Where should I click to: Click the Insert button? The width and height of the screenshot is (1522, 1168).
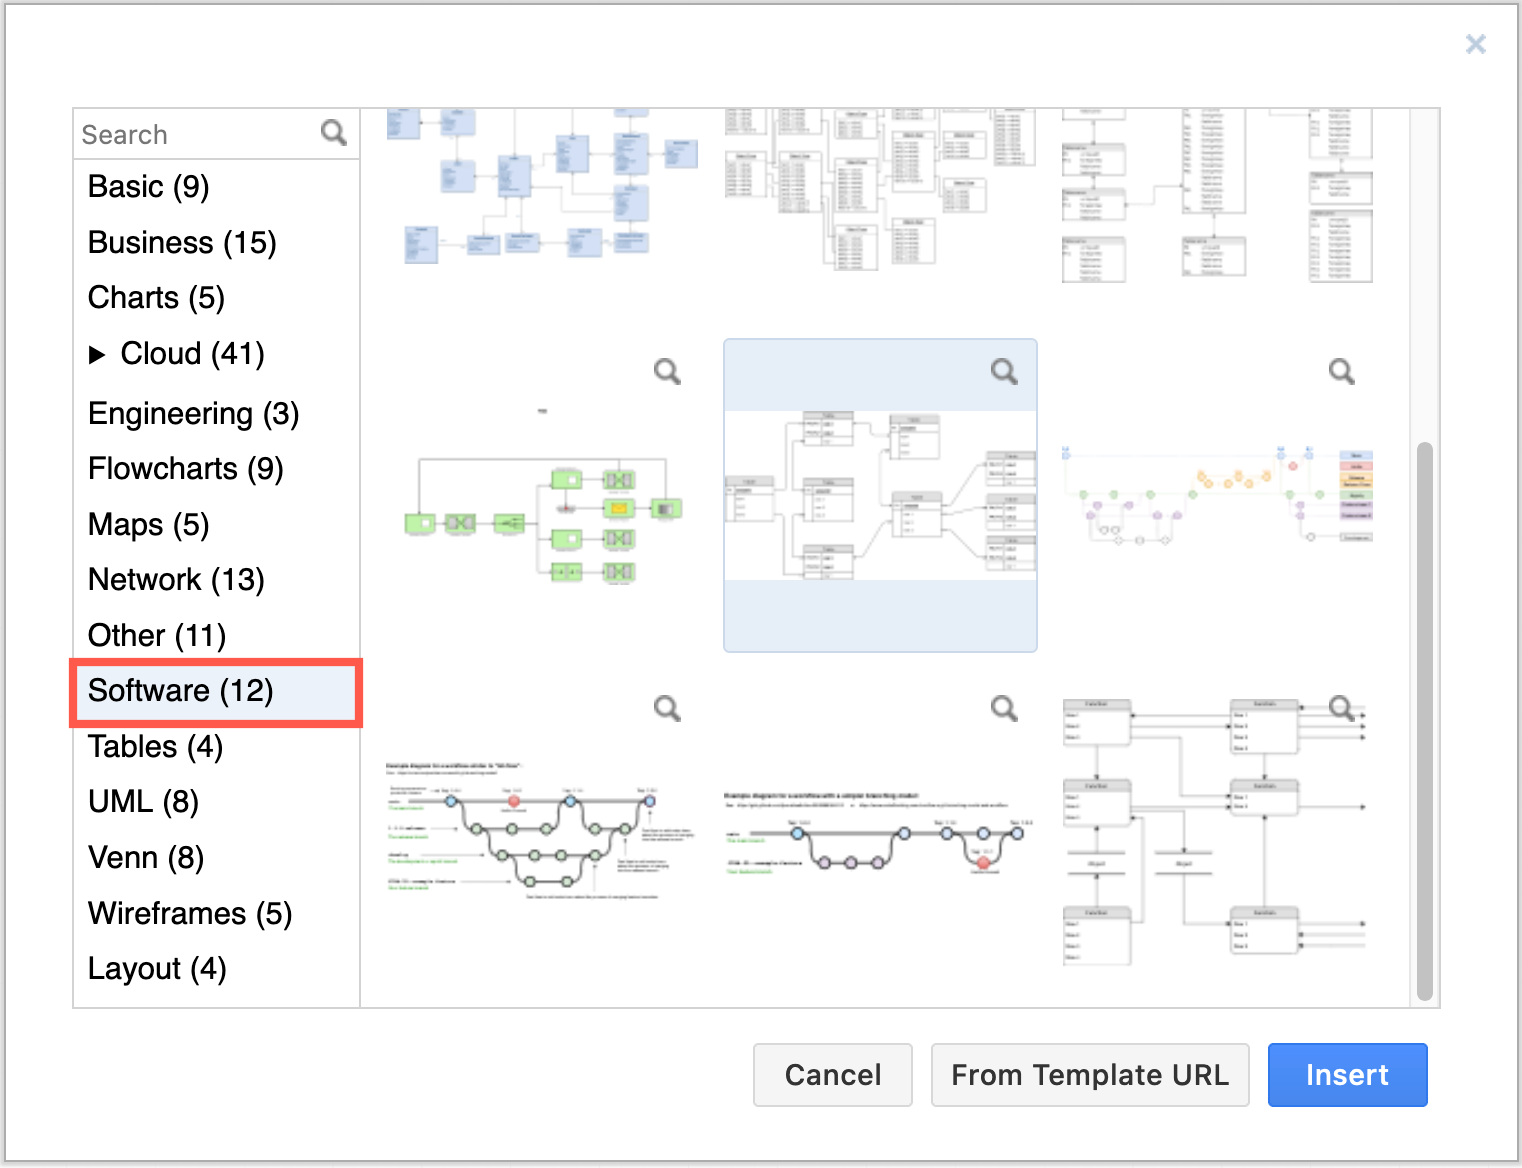(x=1347, y=1075)
